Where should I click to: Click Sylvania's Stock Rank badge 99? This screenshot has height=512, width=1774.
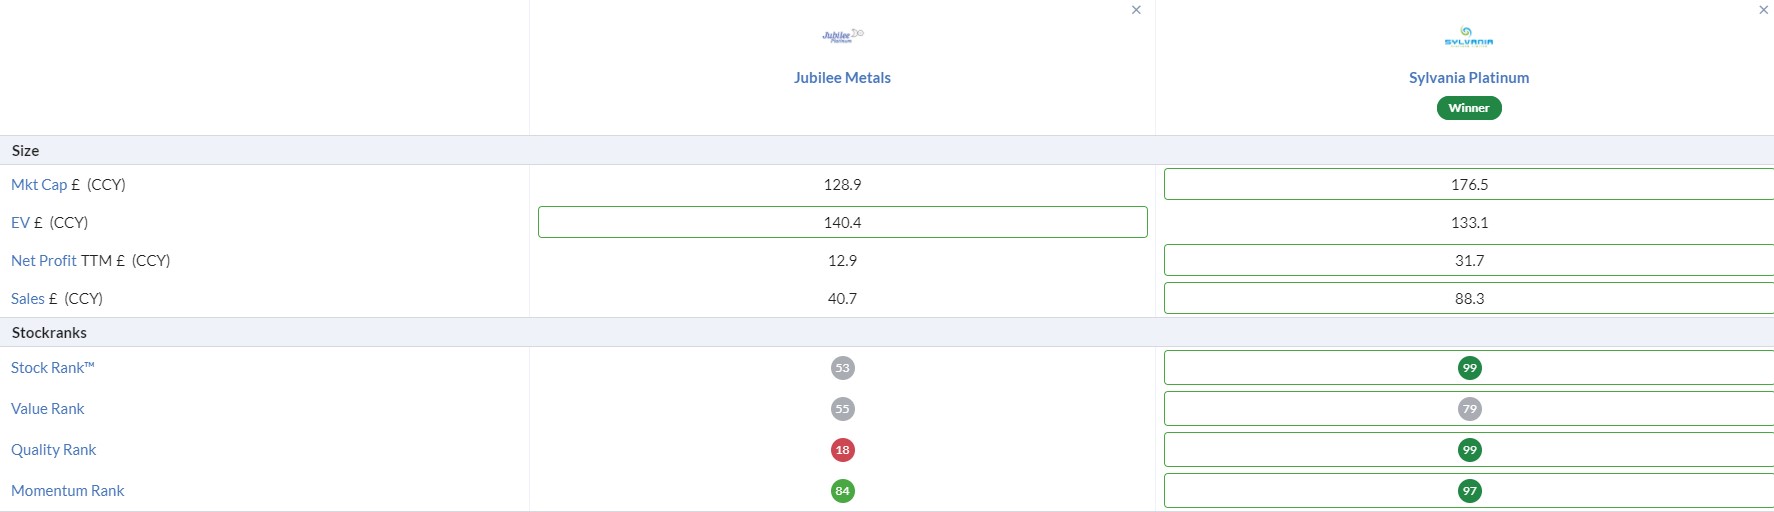pos(1470,368)
